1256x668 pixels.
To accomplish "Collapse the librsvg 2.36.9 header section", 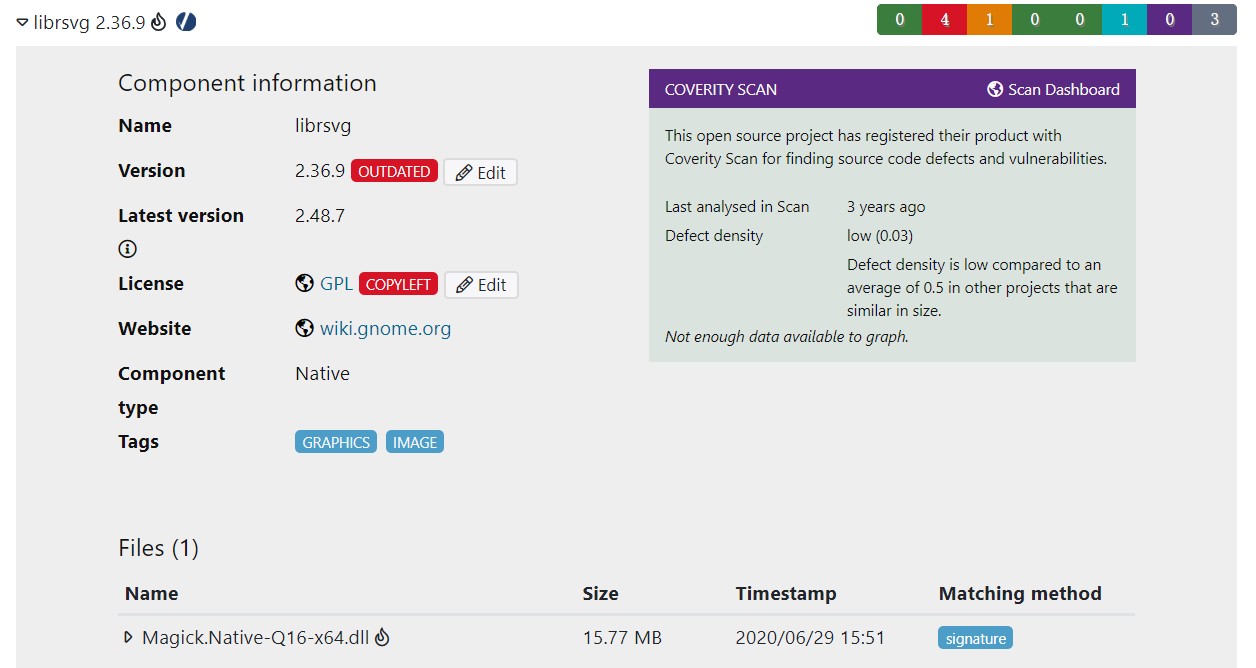I will click(21, 22).
